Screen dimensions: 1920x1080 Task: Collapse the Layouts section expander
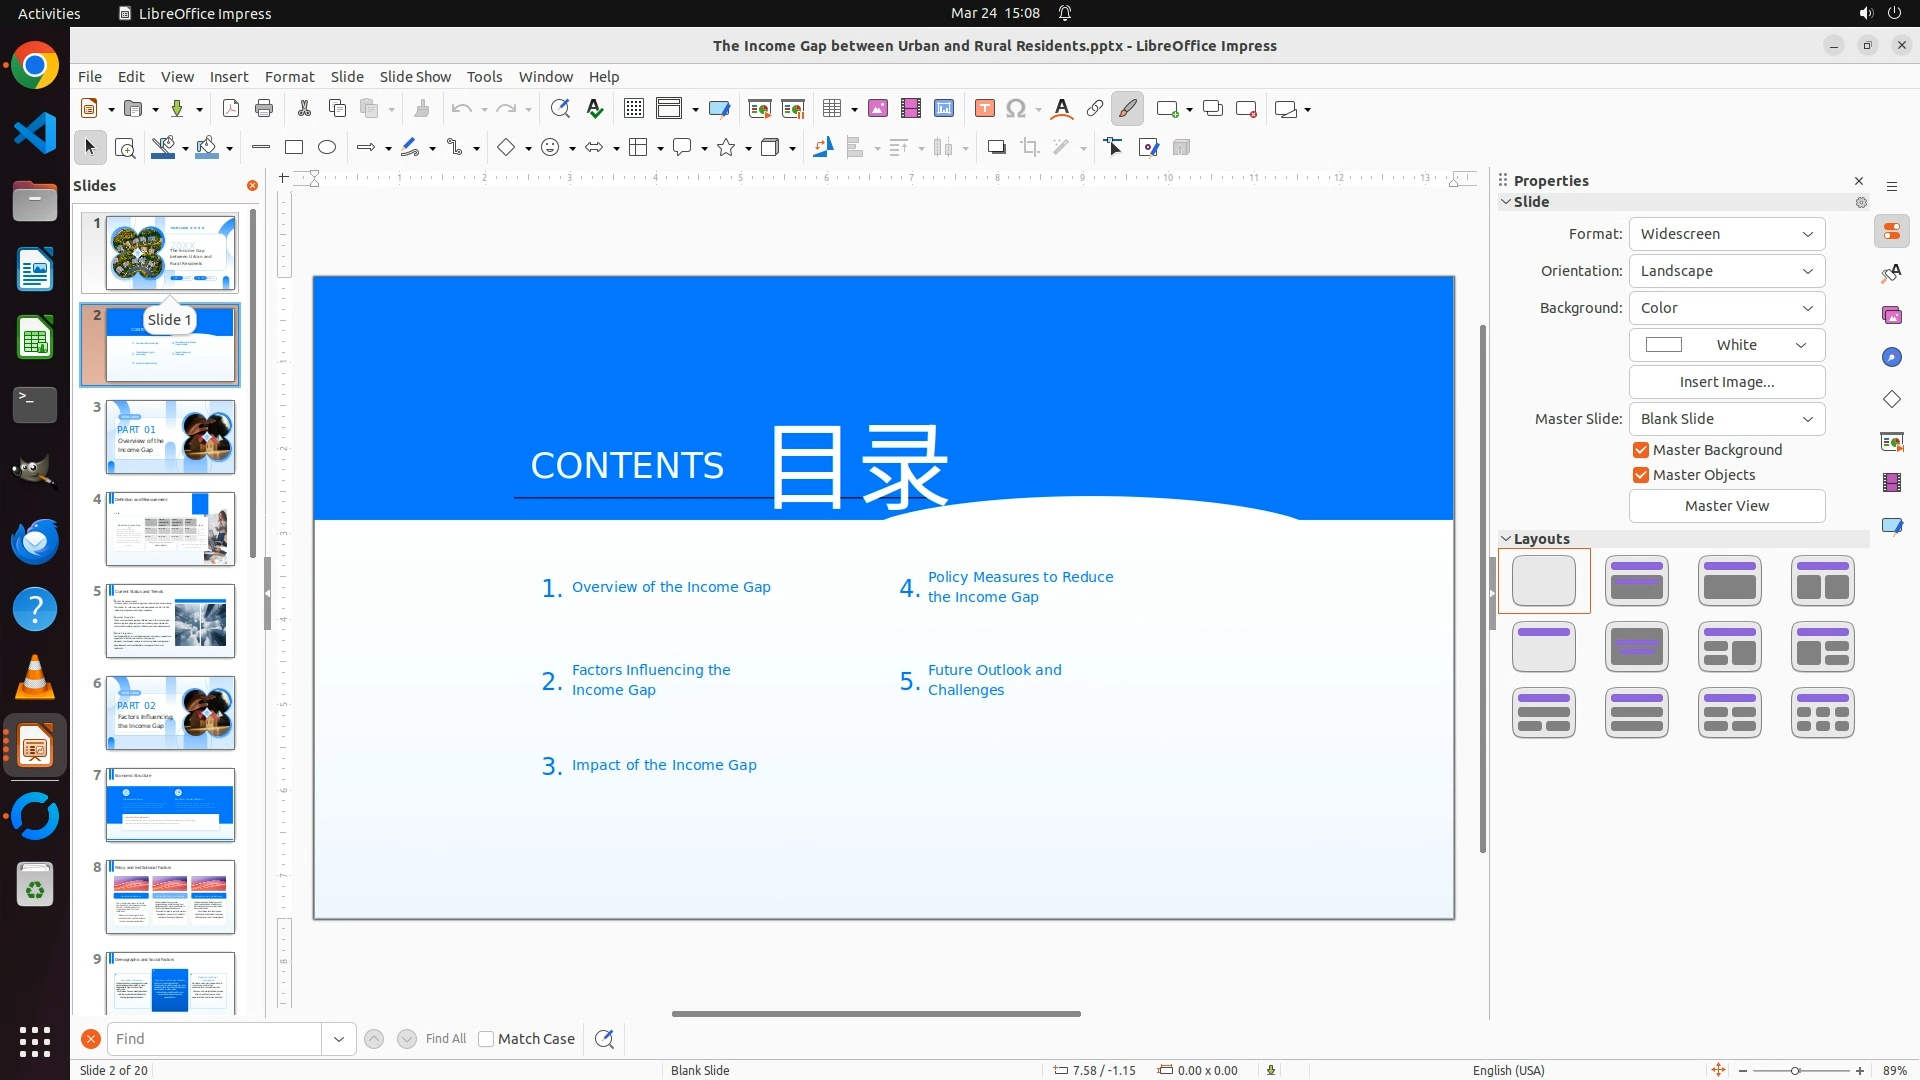pos(1506,539)
